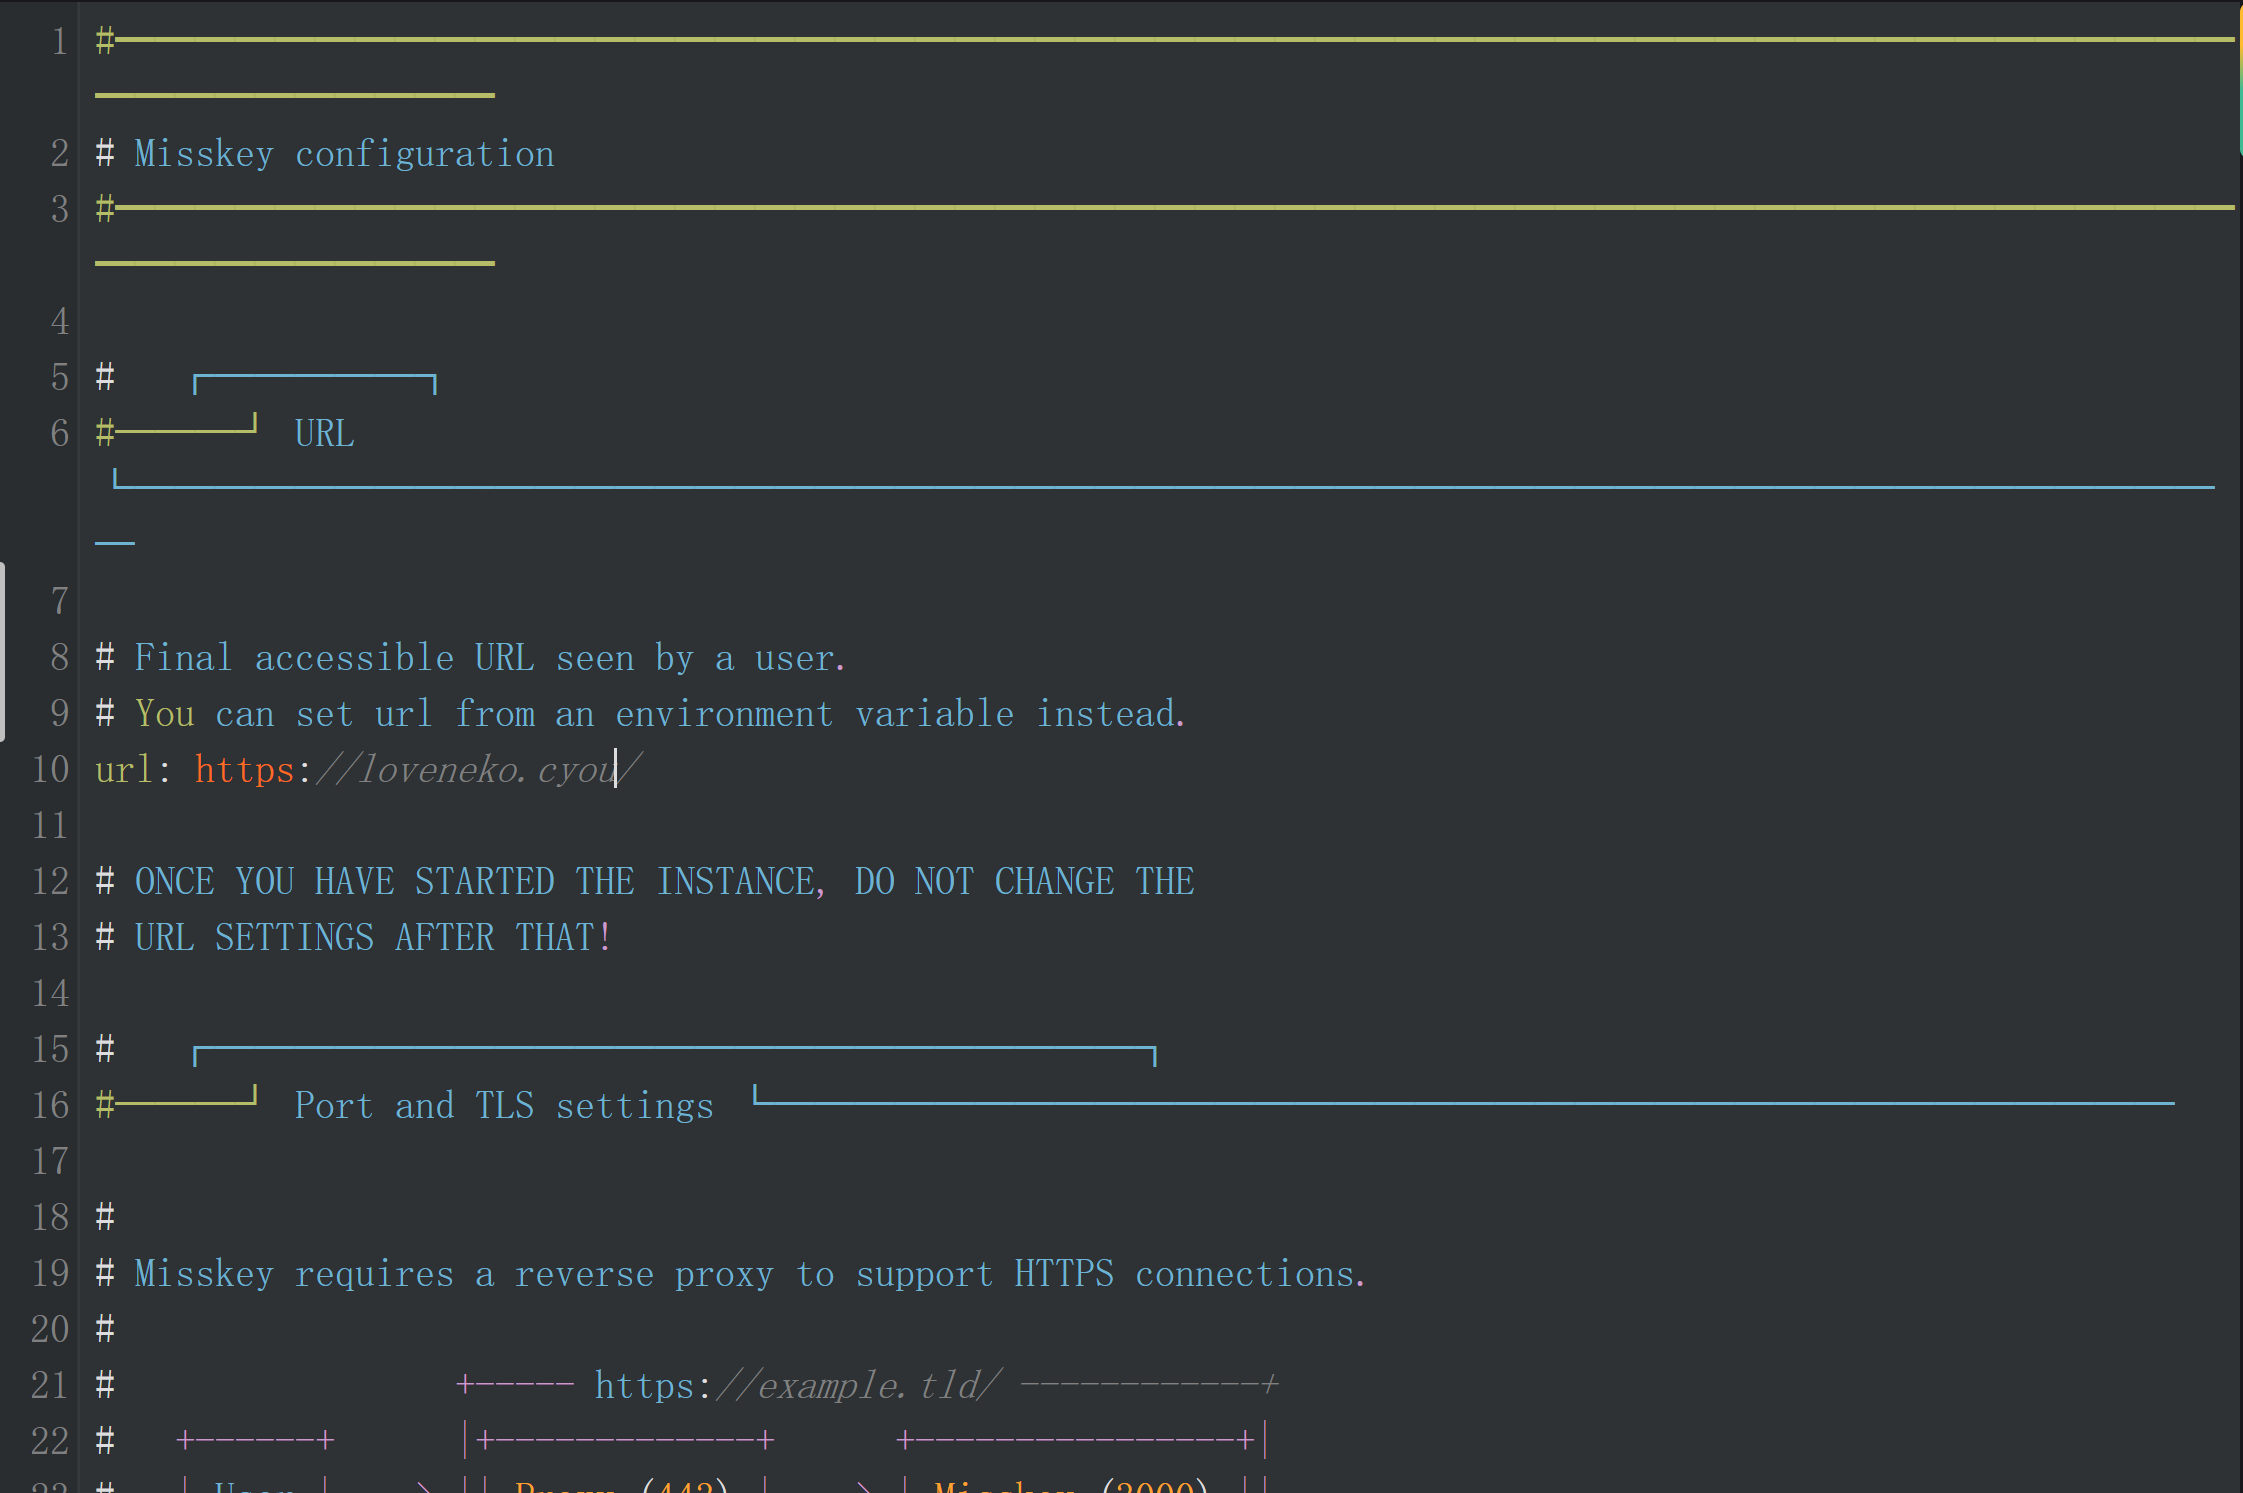Image resolution: width=2243 pixels, height=1493 pixels.
Task: Click 'Final accessible URL seen by a user.' comment
Action: pyautogui.click(x=490, y=658)
